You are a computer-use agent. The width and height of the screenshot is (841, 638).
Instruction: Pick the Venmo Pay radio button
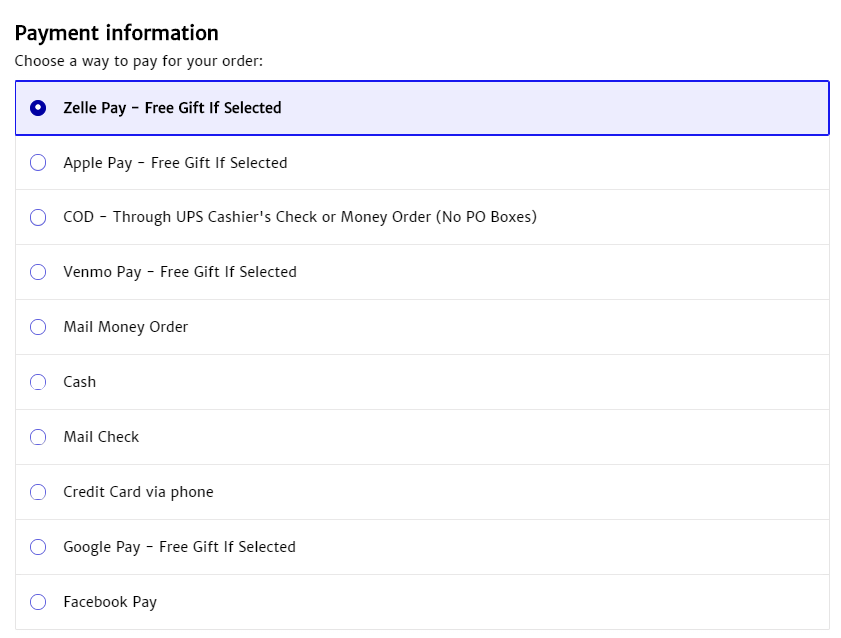[38, 272]
